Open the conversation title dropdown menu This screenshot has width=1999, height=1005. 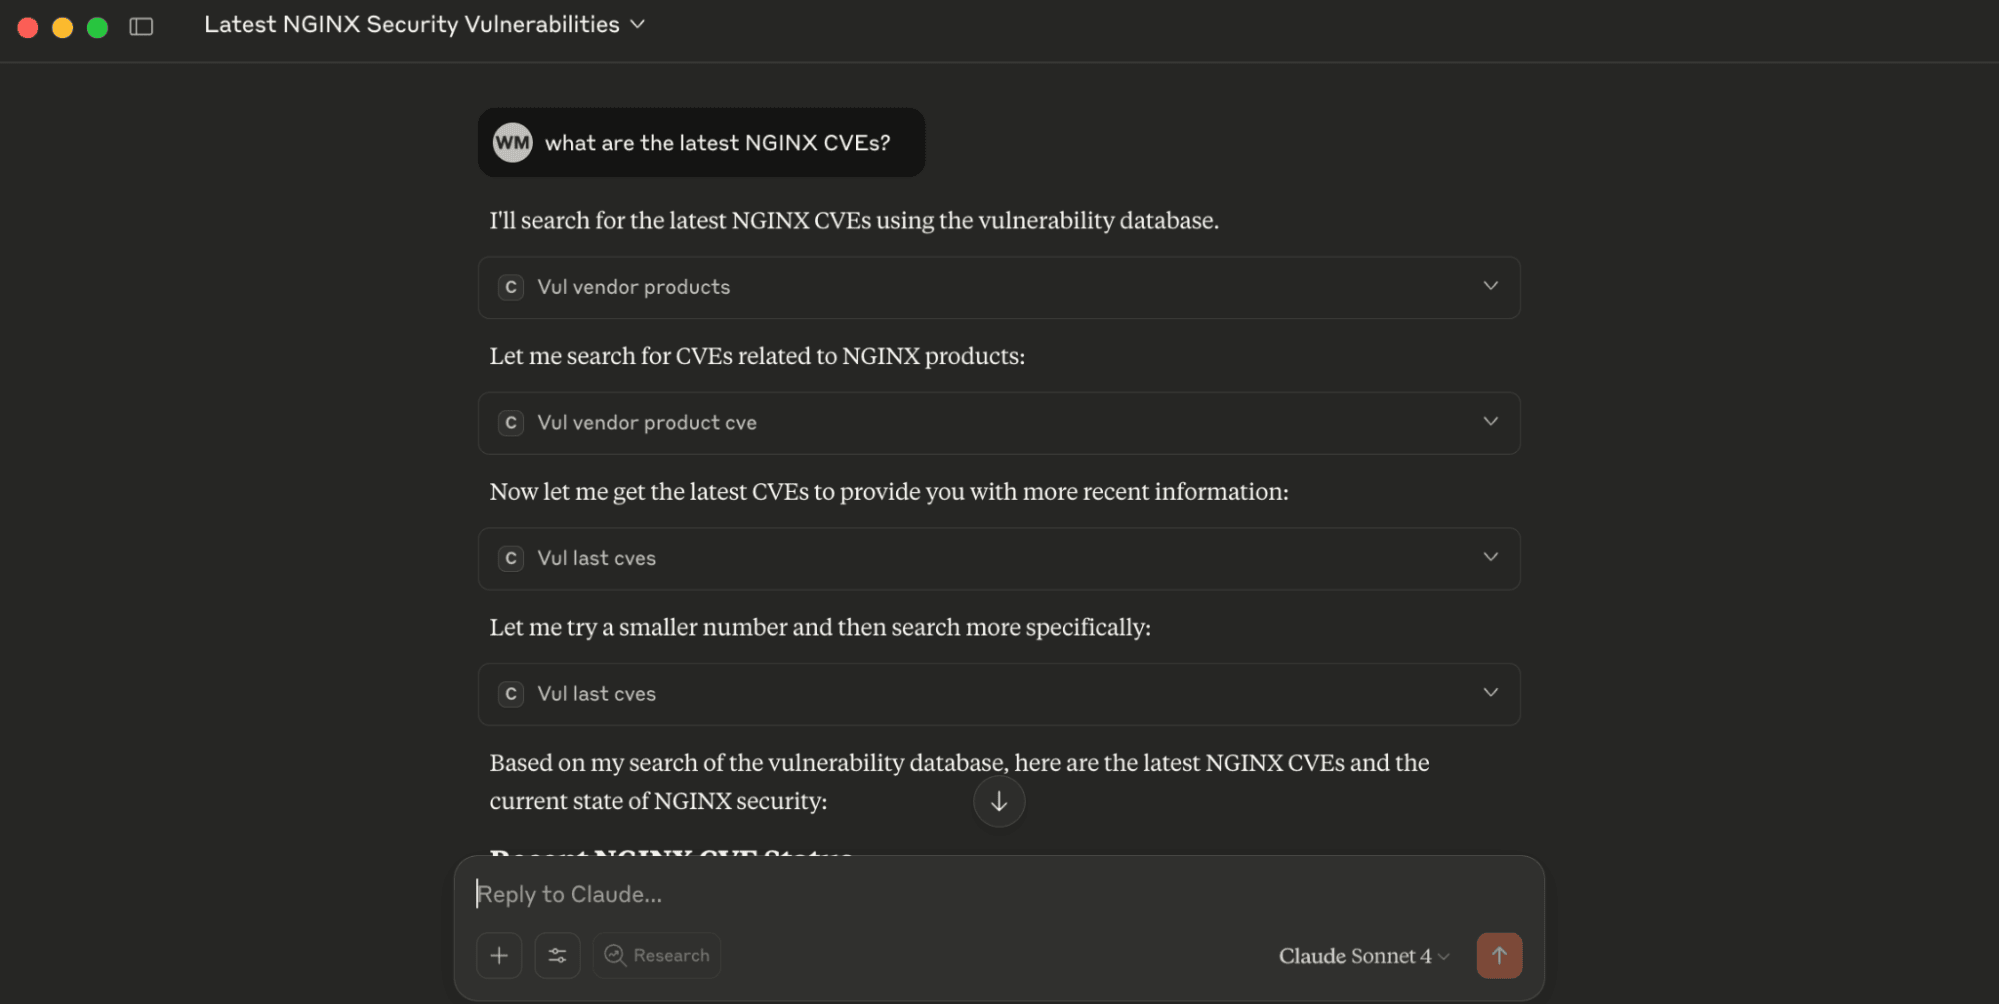[x=638, y=24]
